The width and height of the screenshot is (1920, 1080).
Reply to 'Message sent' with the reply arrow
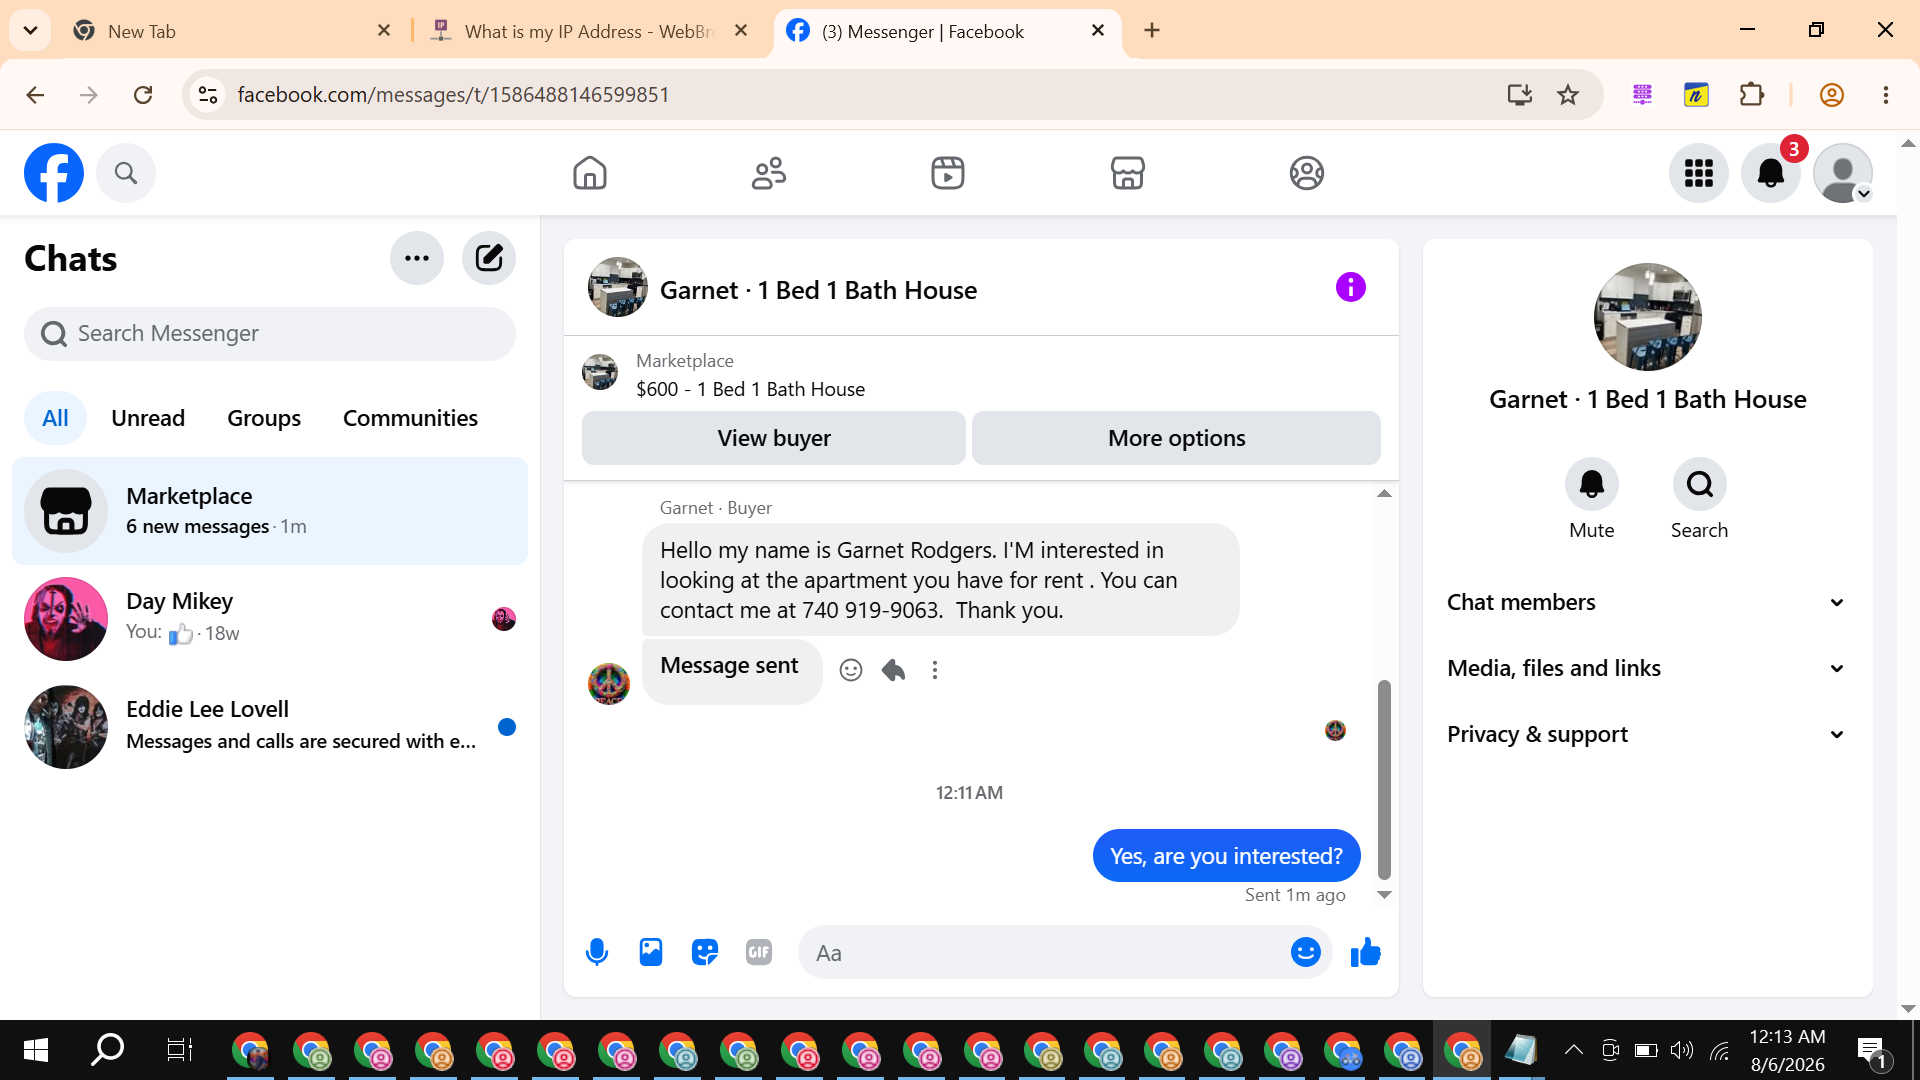tap(893, 670)
